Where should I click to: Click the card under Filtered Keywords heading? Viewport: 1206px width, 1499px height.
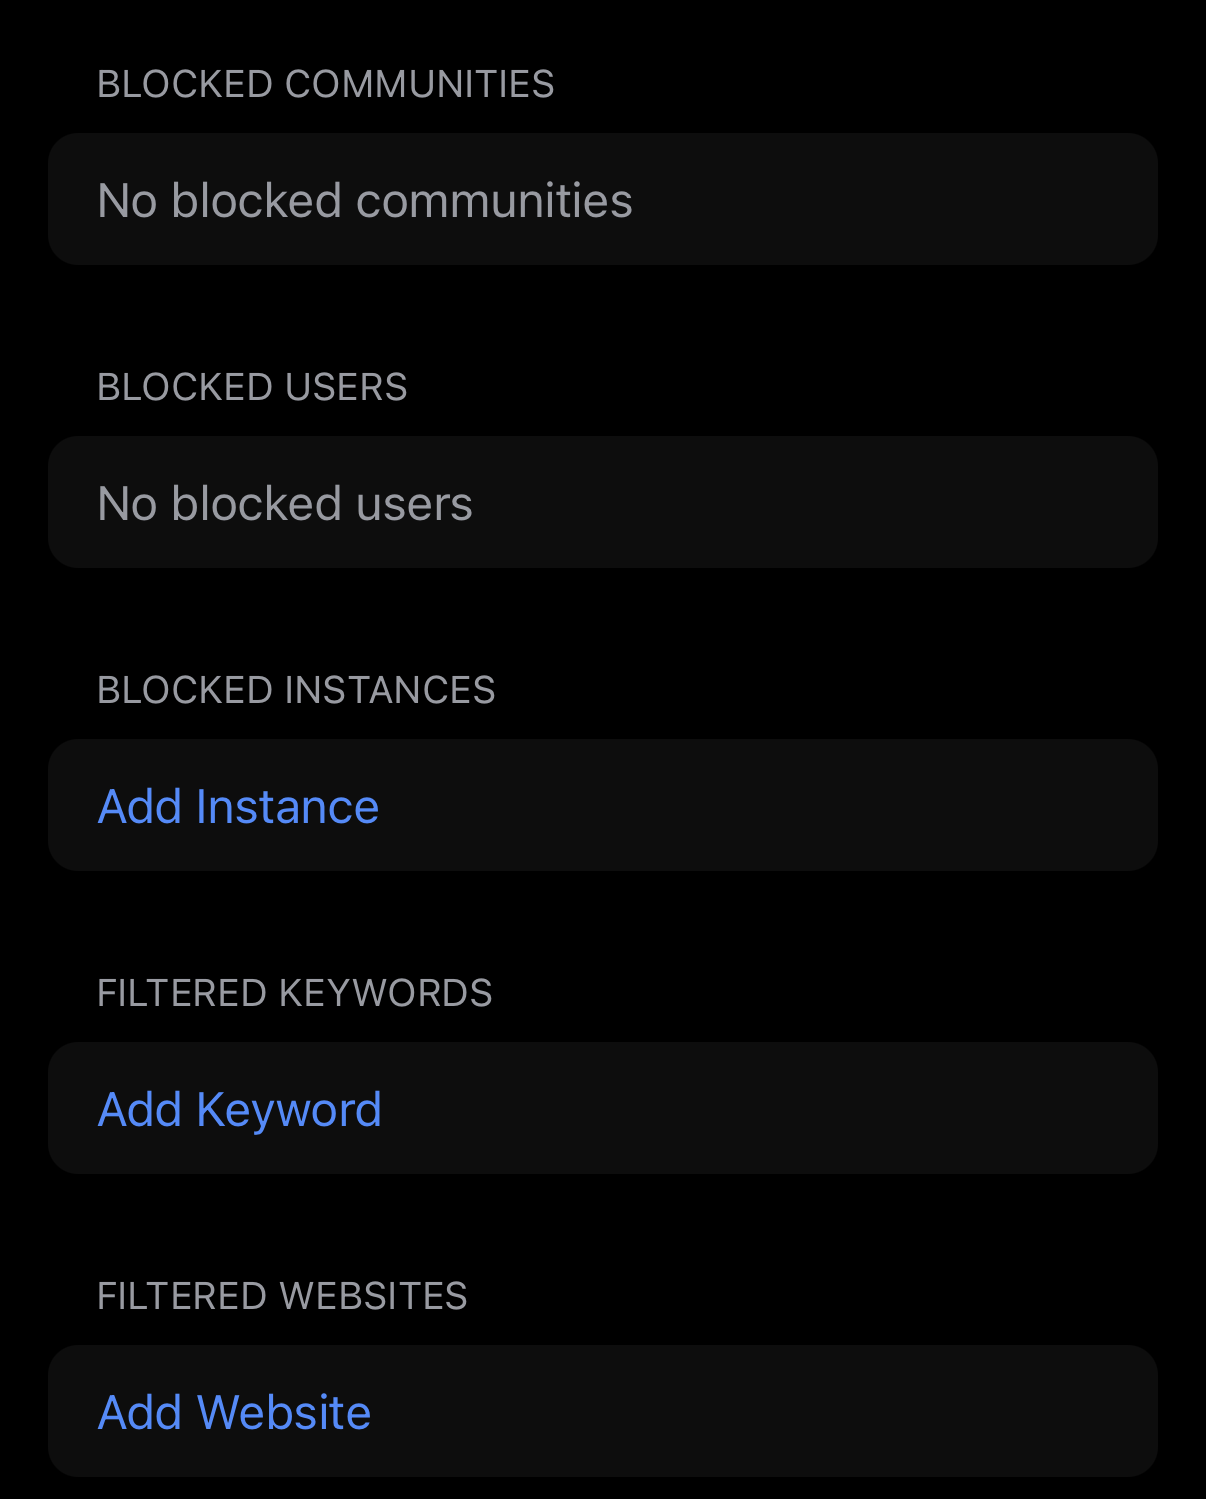tap(602, 1109)
